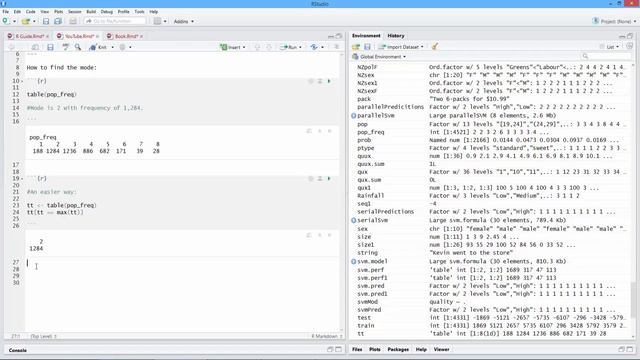Open the Session menu
Image resolution: width=640 pixels, height=360 pixels.
tap(75, 12)
